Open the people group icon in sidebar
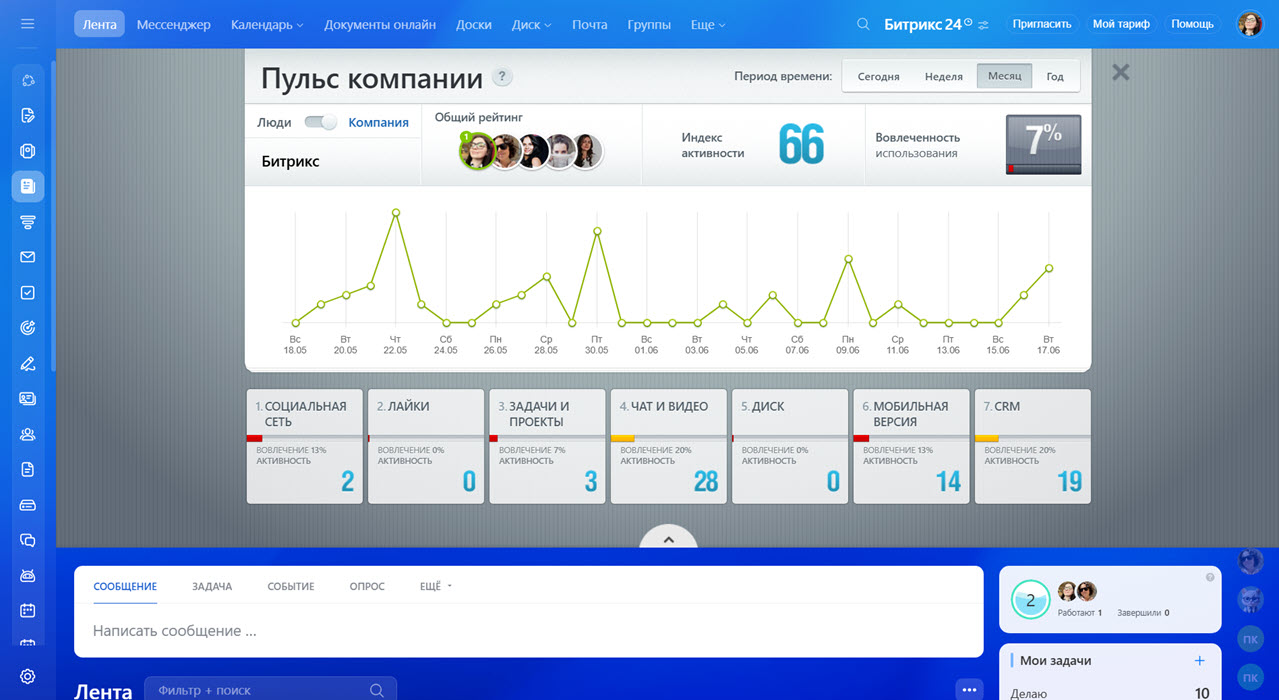Screen dimensions: 1279x700 (x=28, y=434)
